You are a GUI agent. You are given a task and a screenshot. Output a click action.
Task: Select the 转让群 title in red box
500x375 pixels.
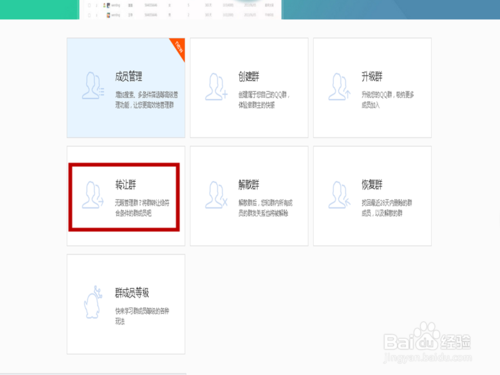pyautogui.click(x=126, y=184)
